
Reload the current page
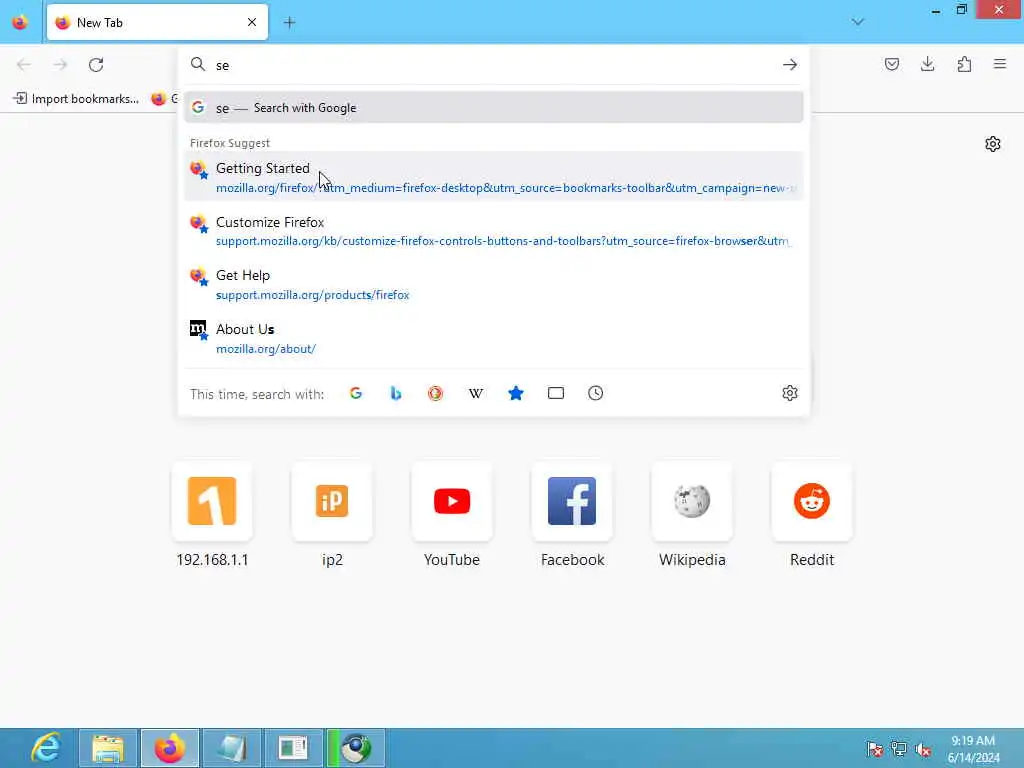pyautogui.click(x=96, y=65)
